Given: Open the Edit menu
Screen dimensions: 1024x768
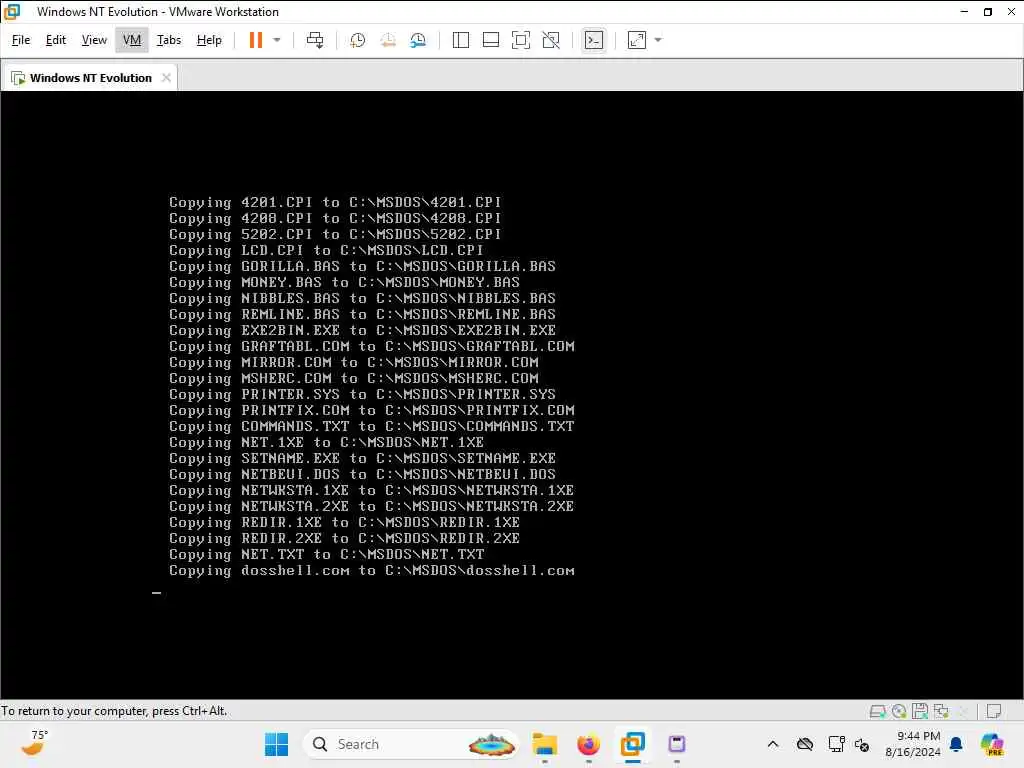Looking at the screenshot, I should pos(56,40).
